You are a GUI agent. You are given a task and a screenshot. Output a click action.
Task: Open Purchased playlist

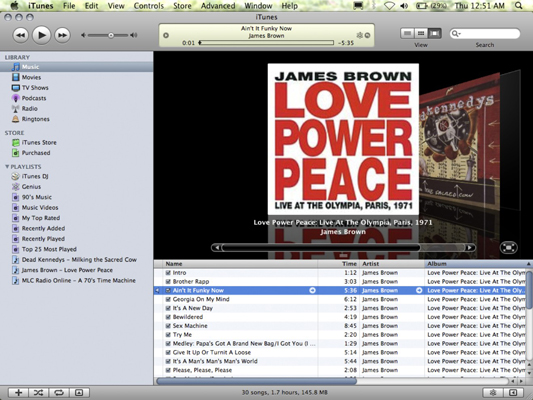tap(36, 153)
